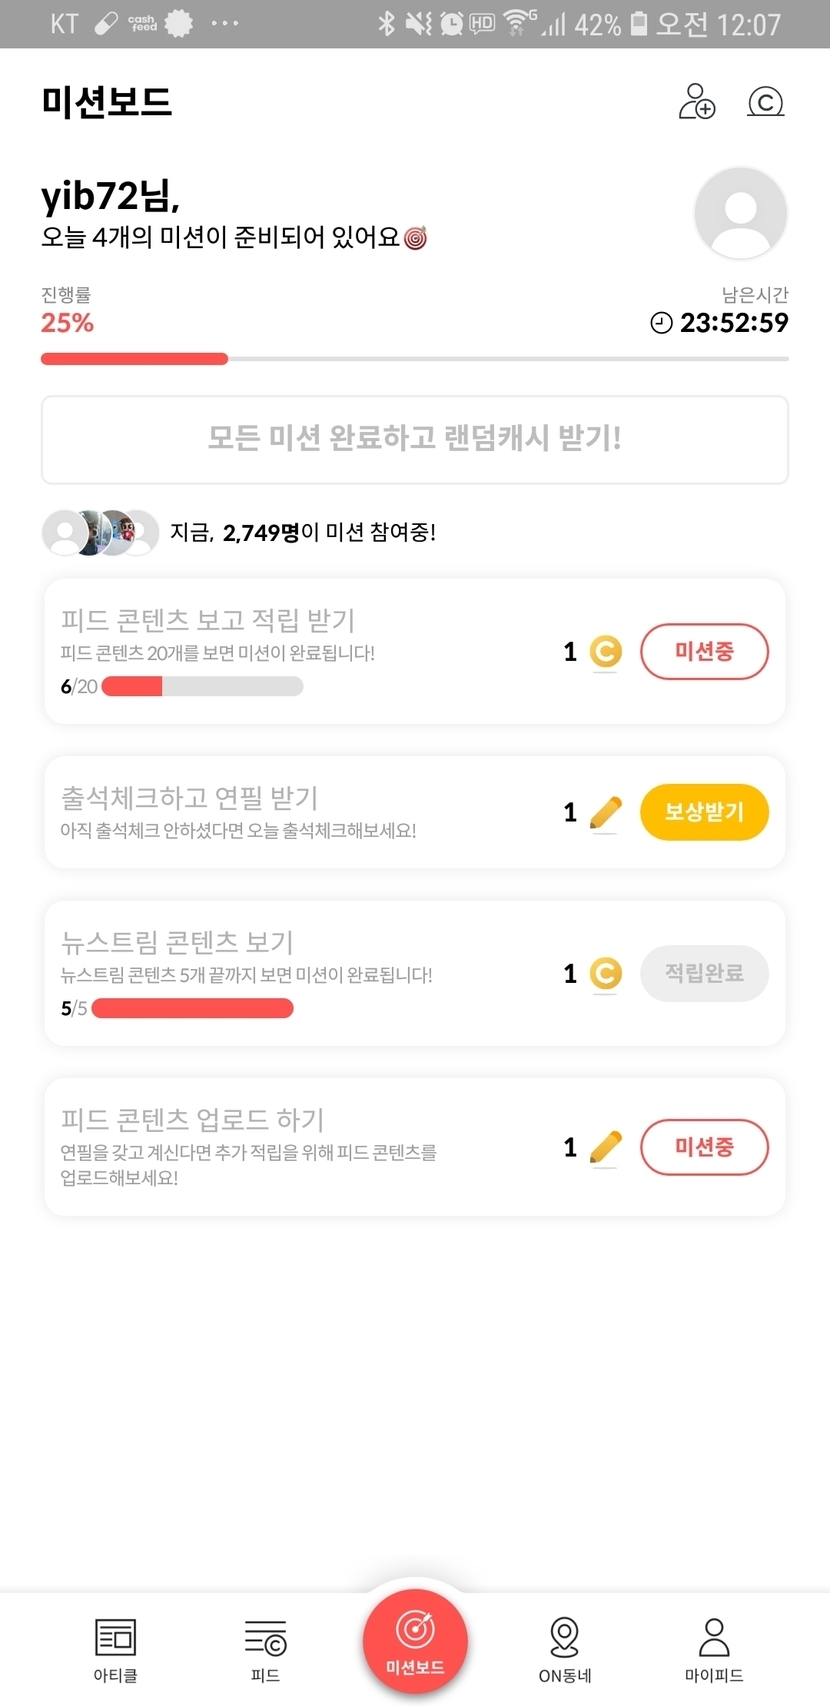This screenshot has width=830, height=1706.
Task: Tap the profile avatar picture
Action: click(740, 214)
